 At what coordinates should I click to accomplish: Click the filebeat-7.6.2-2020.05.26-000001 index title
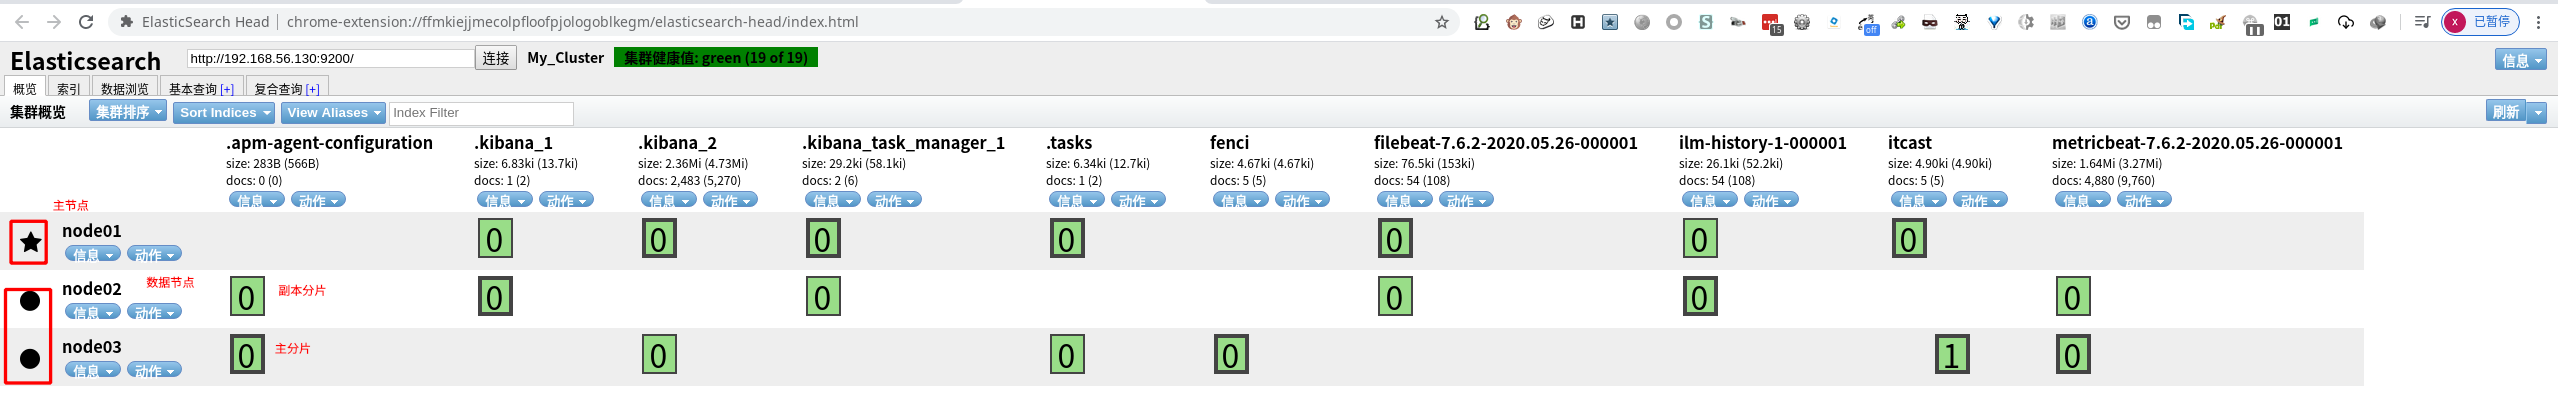pyautogui.click(x=1506, y=143)
